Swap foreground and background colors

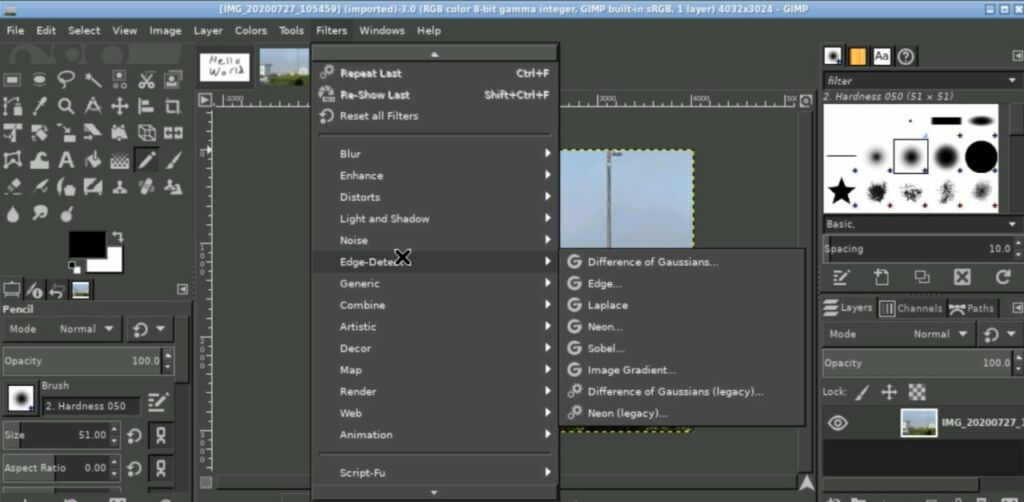coord(117,236)
